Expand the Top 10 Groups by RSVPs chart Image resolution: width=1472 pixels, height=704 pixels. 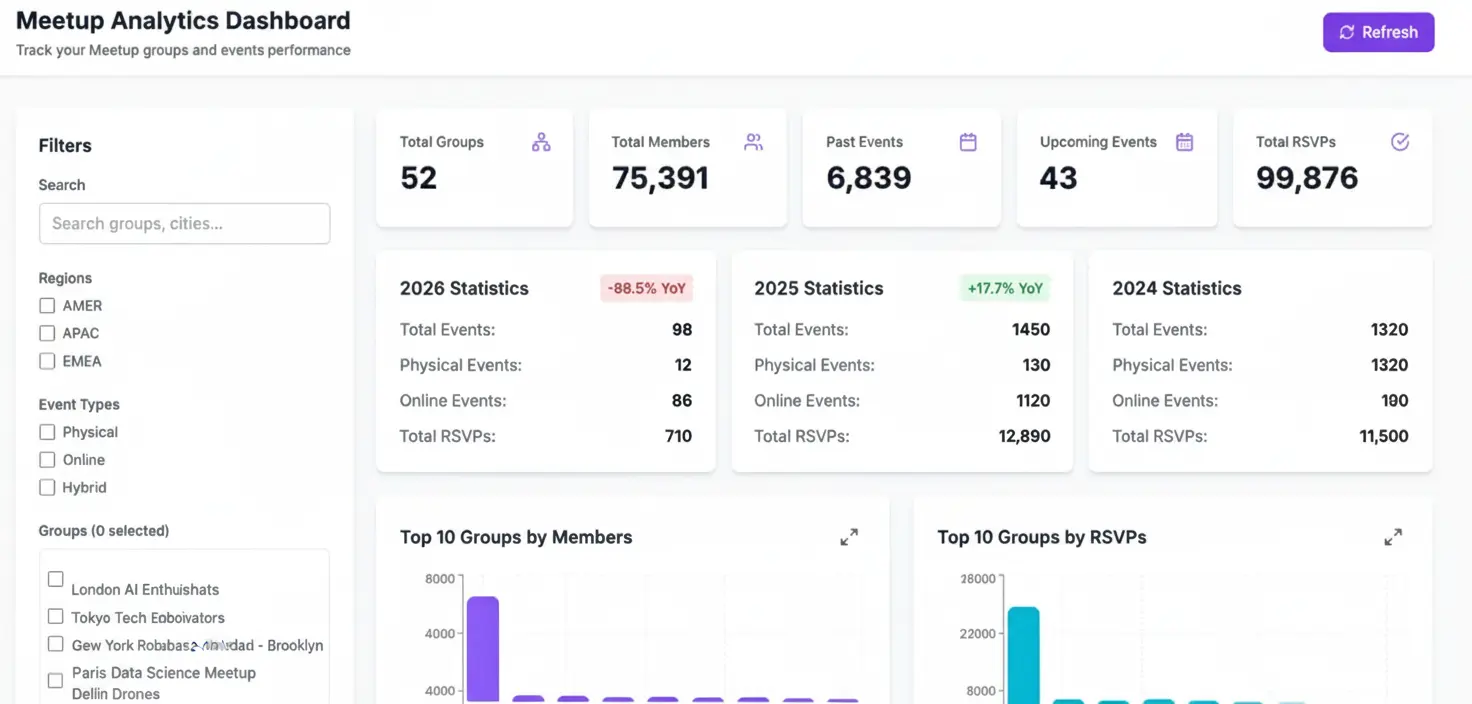tap(1393, 537)
